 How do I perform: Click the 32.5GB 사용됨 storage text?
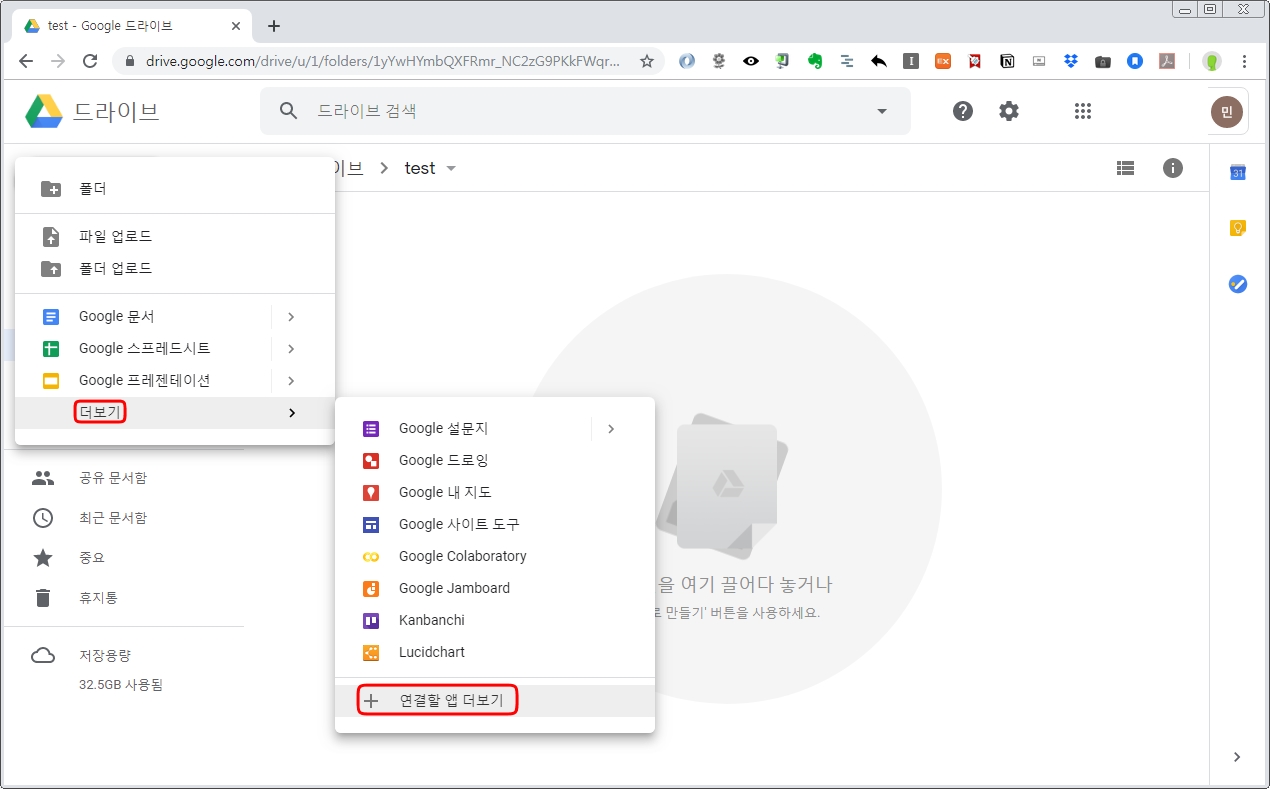(x=121, y=685)
